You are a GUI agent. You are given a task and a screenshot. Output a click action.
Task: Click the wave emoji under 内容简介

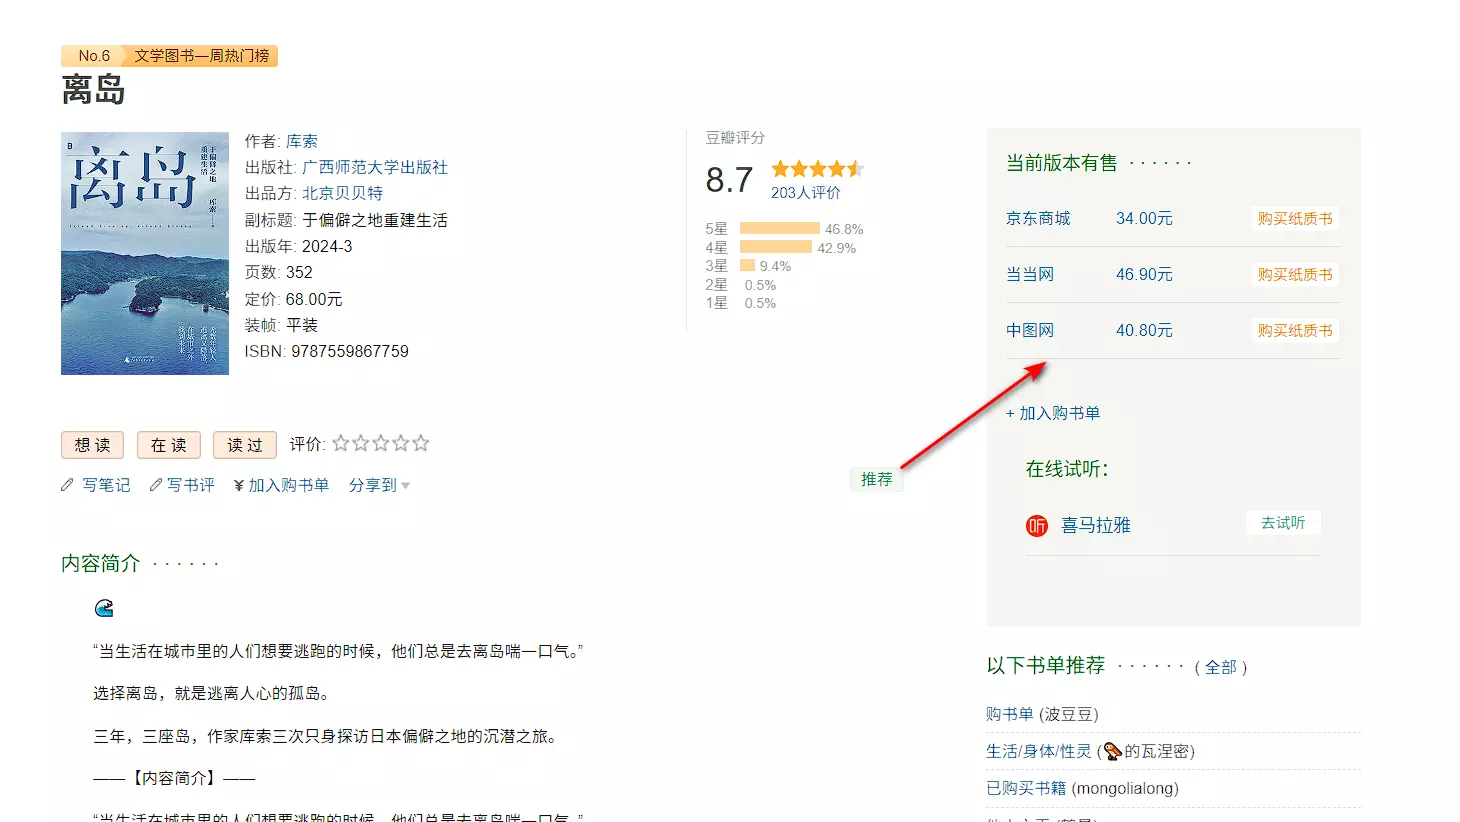click(104, 608)
